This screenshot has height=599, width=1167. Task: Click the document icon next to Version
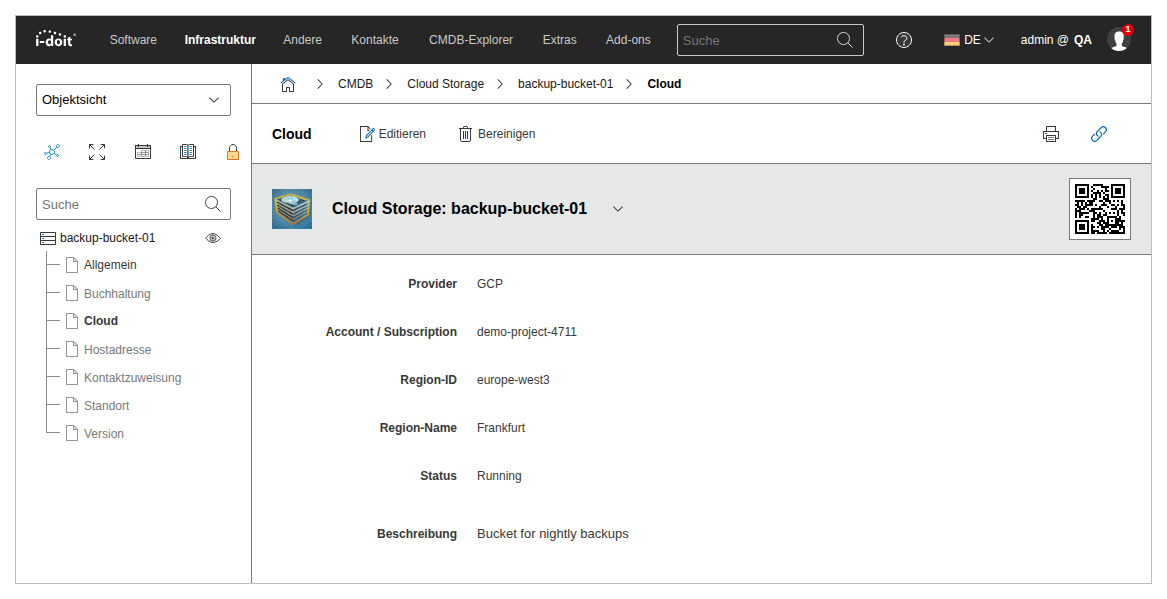coord(72,434)
